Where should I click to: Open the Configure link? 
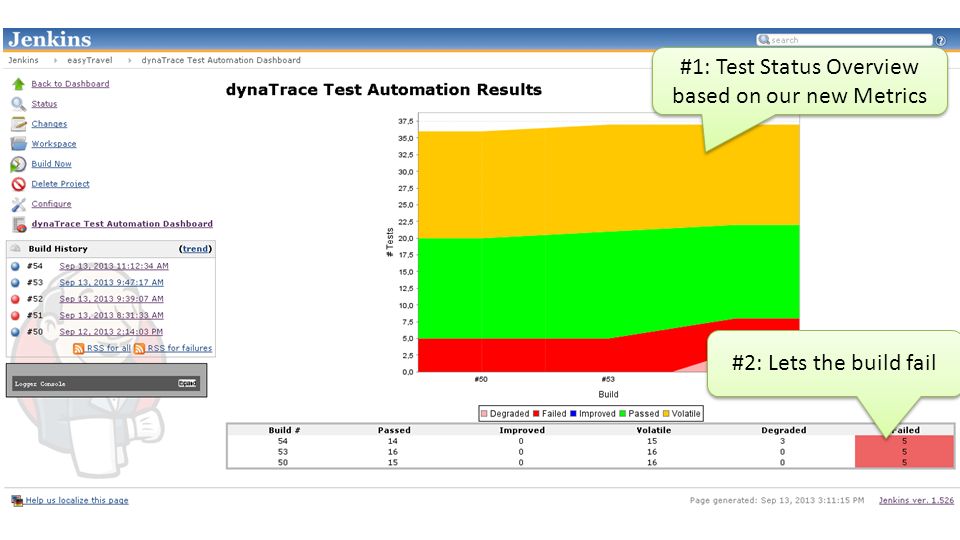[51, 204]
